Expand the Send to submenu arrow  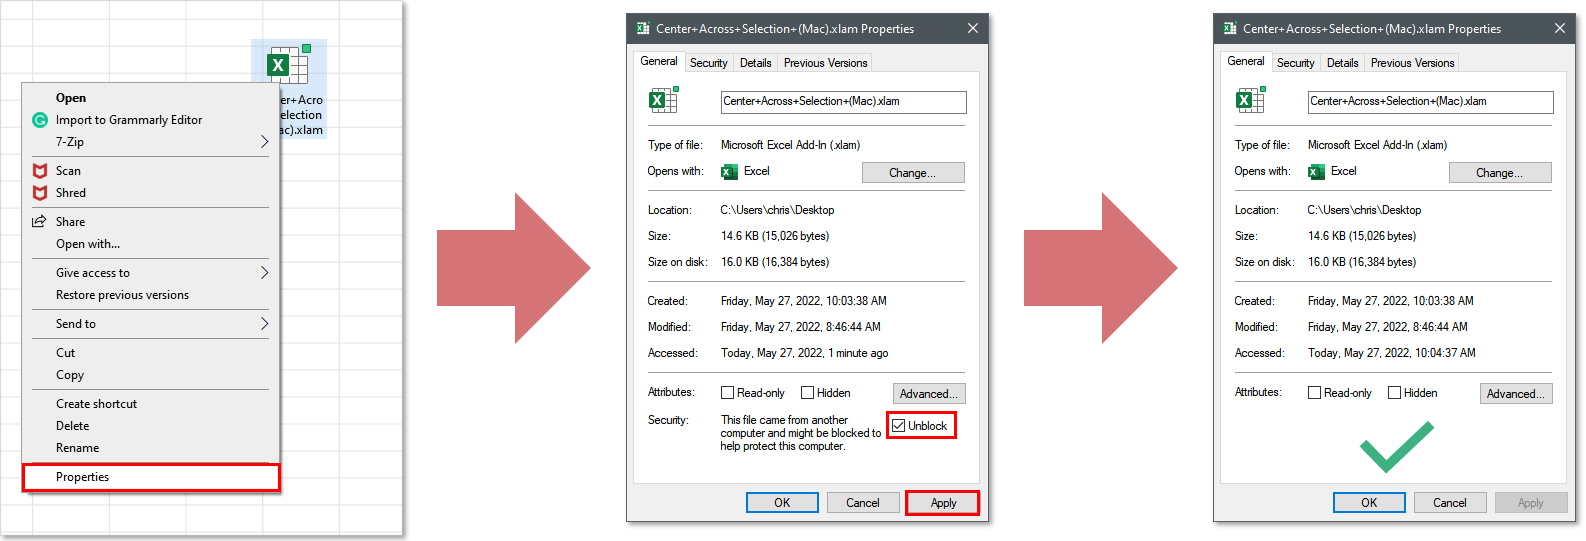[x=264, y=324]
